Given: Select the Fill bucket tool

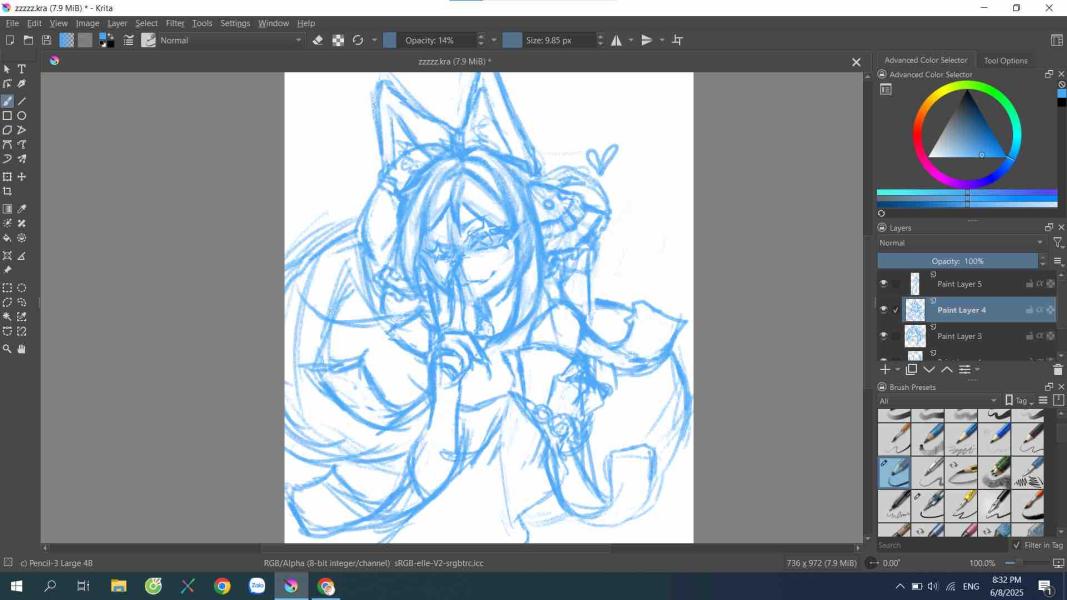Looking at the screenshot, I should pos(7,238).
